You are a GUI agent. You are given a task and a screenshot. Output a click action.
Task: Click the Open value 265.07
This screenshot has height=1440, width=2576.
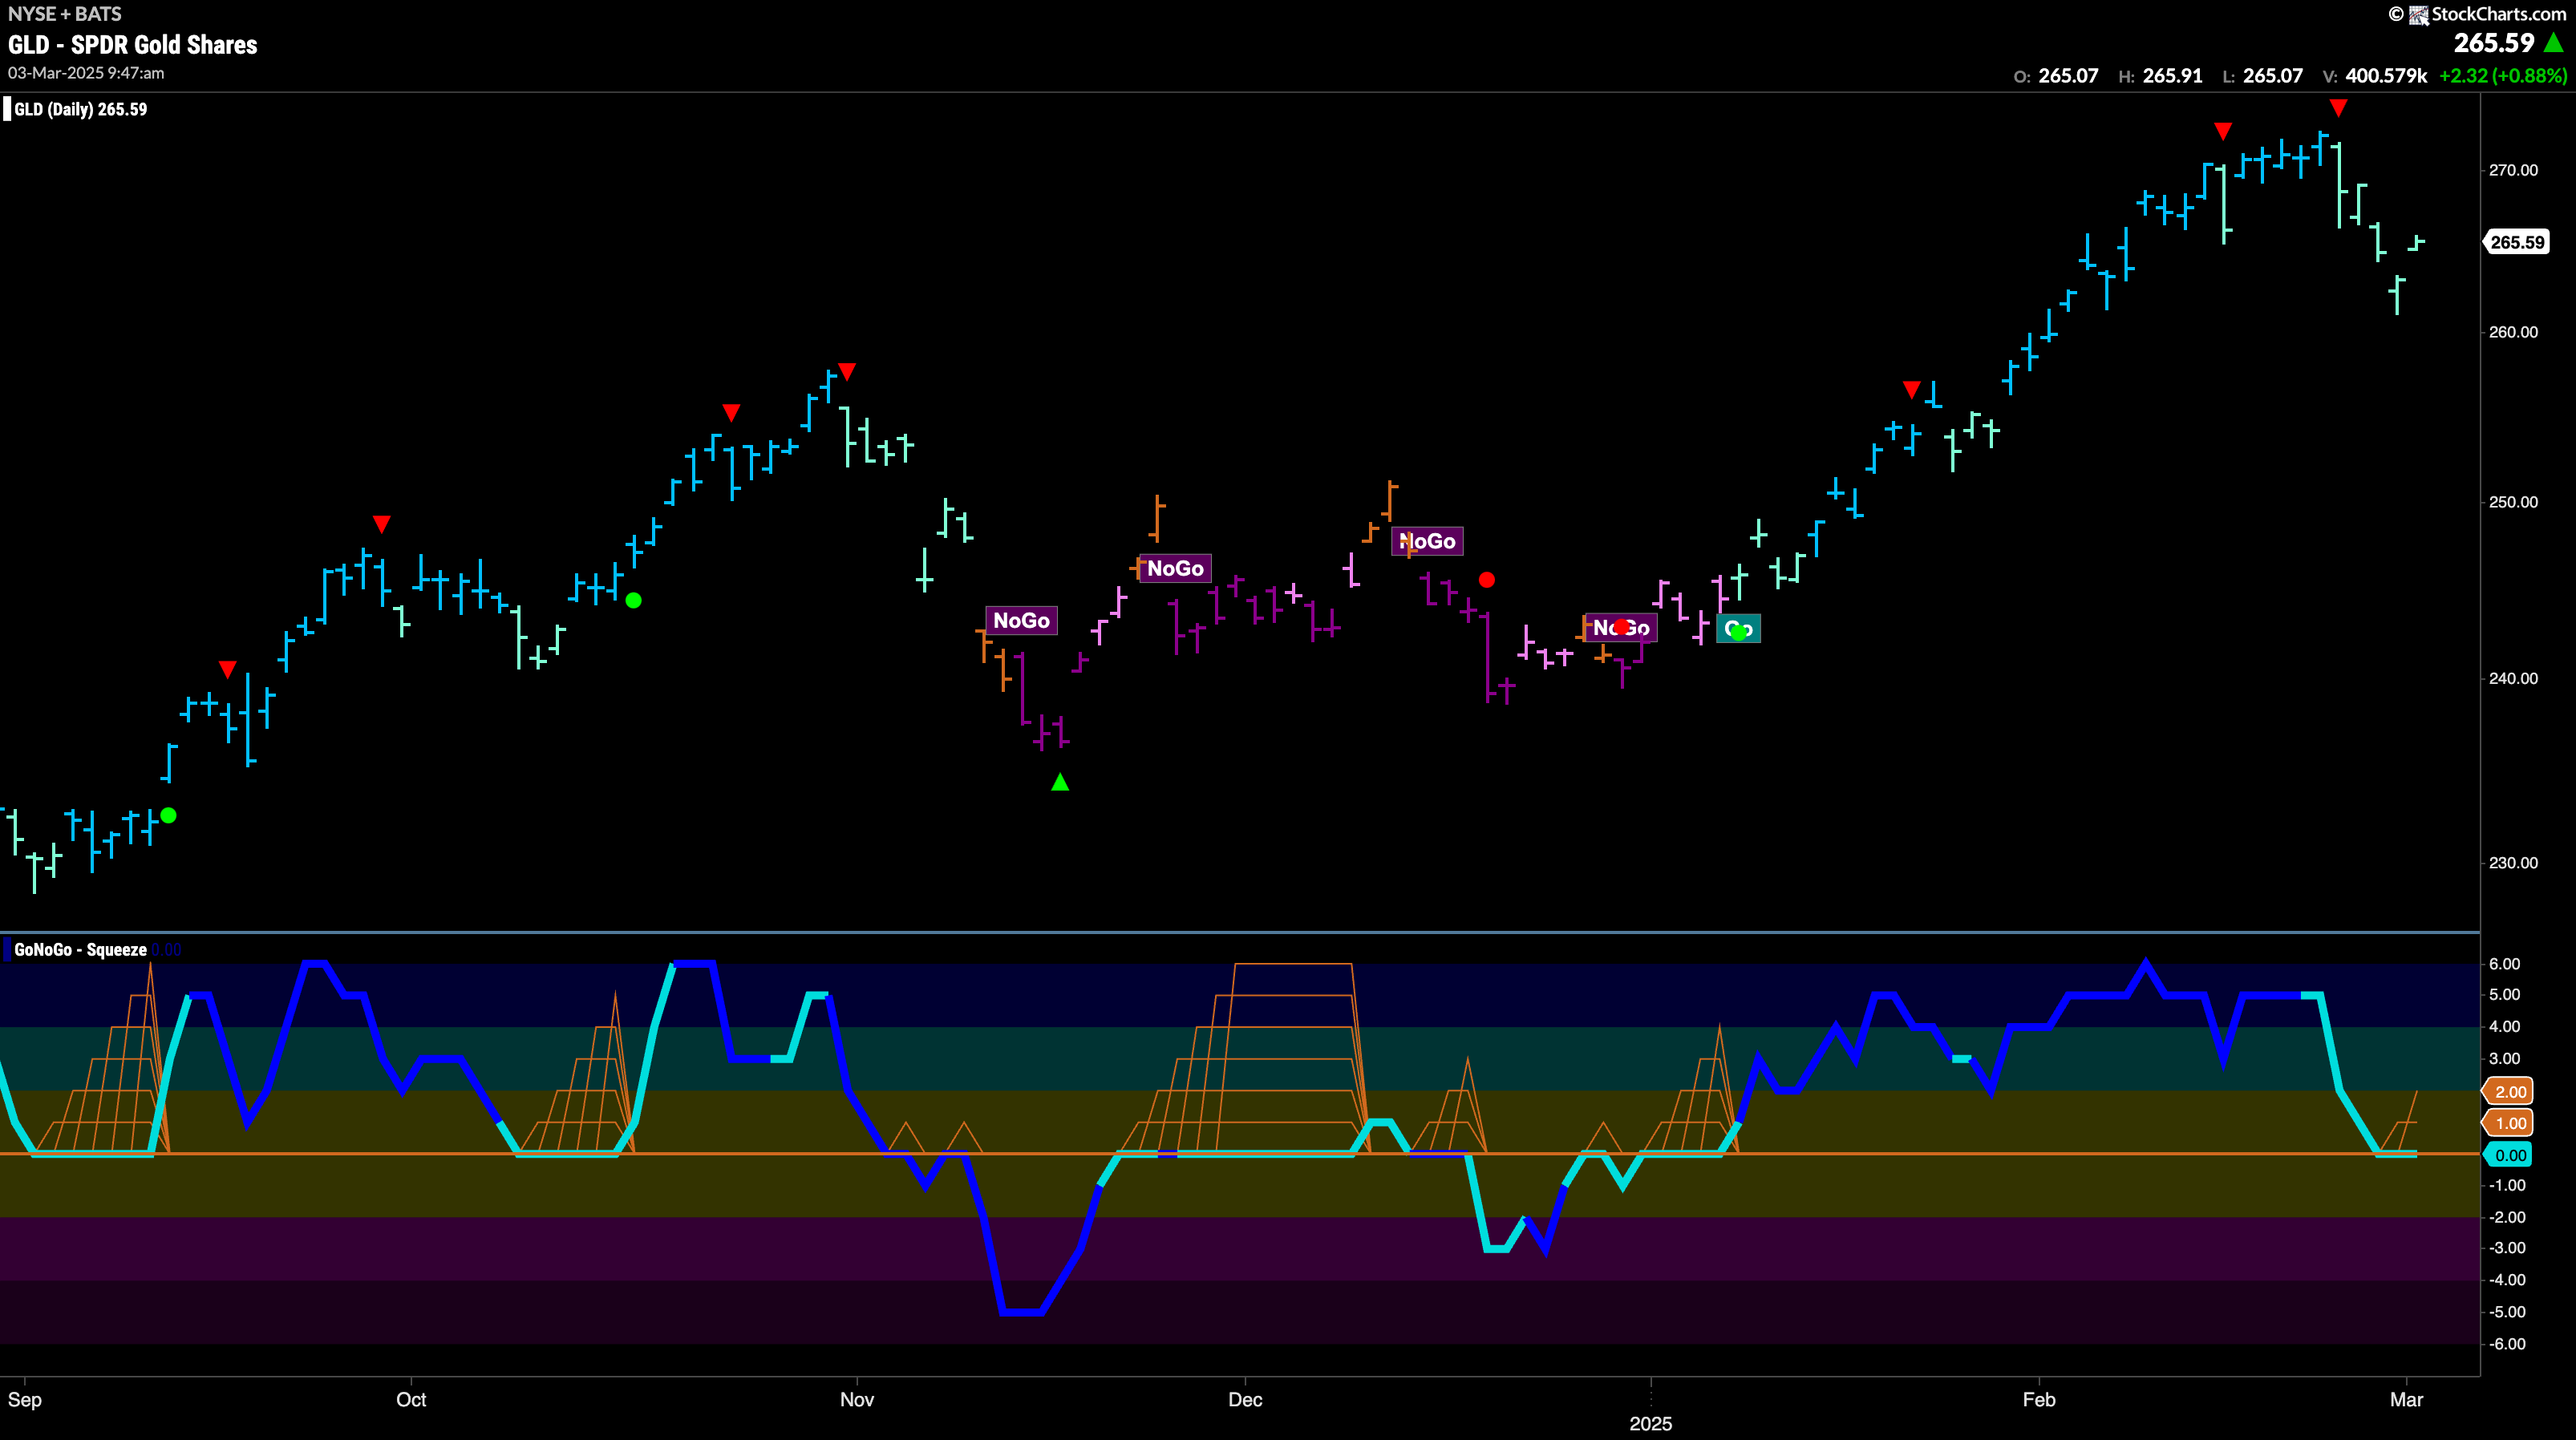2068,76
